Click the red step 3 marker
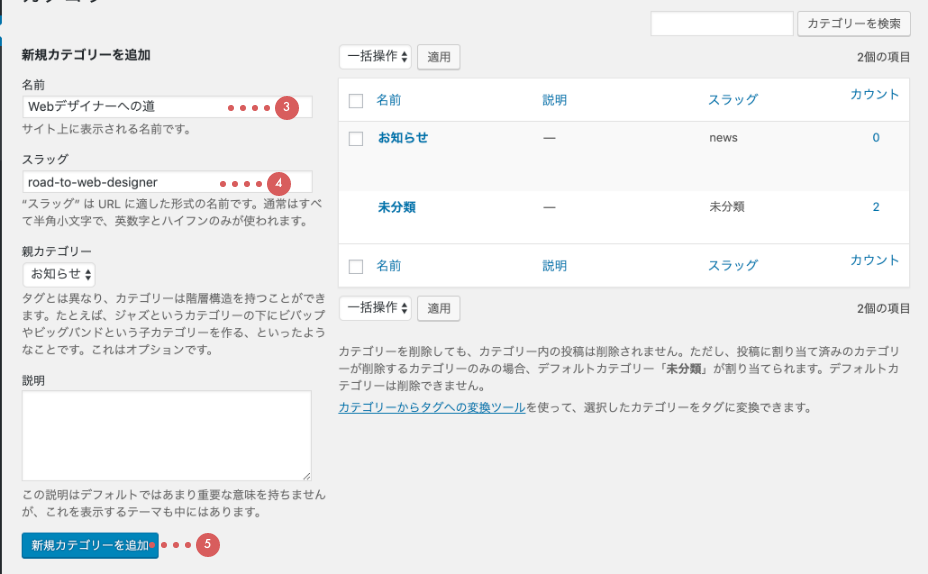Image resolution: width=928 pixels, height=574 pixels. tap(287, 107)
